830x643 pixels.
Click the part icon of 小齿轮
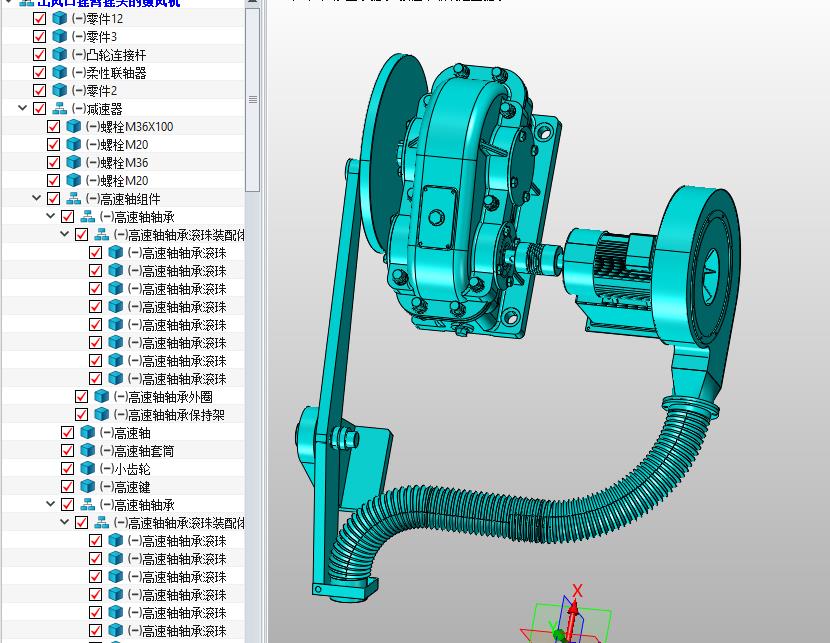(87, 468)
